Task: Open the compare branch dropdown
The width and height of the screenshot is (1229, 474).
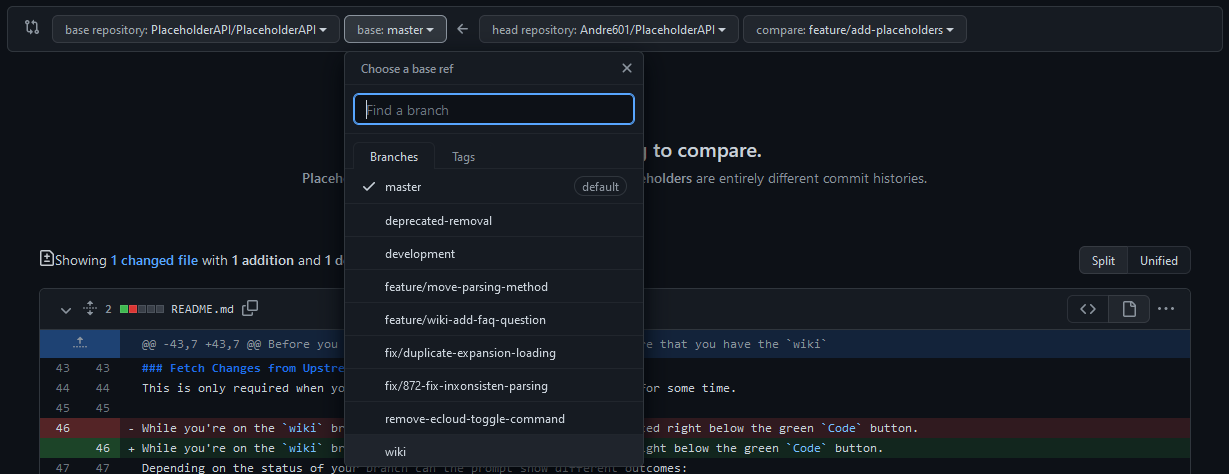Action: (854, 30)
